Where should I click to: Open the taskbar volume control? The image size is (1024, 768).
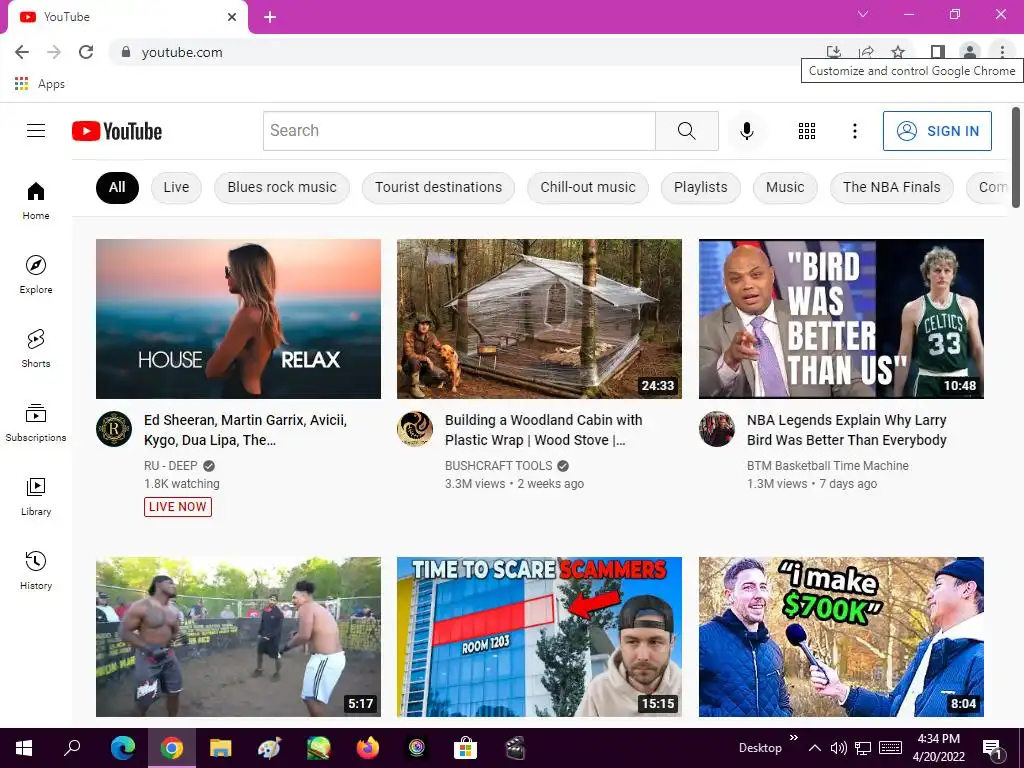(839, 748)
